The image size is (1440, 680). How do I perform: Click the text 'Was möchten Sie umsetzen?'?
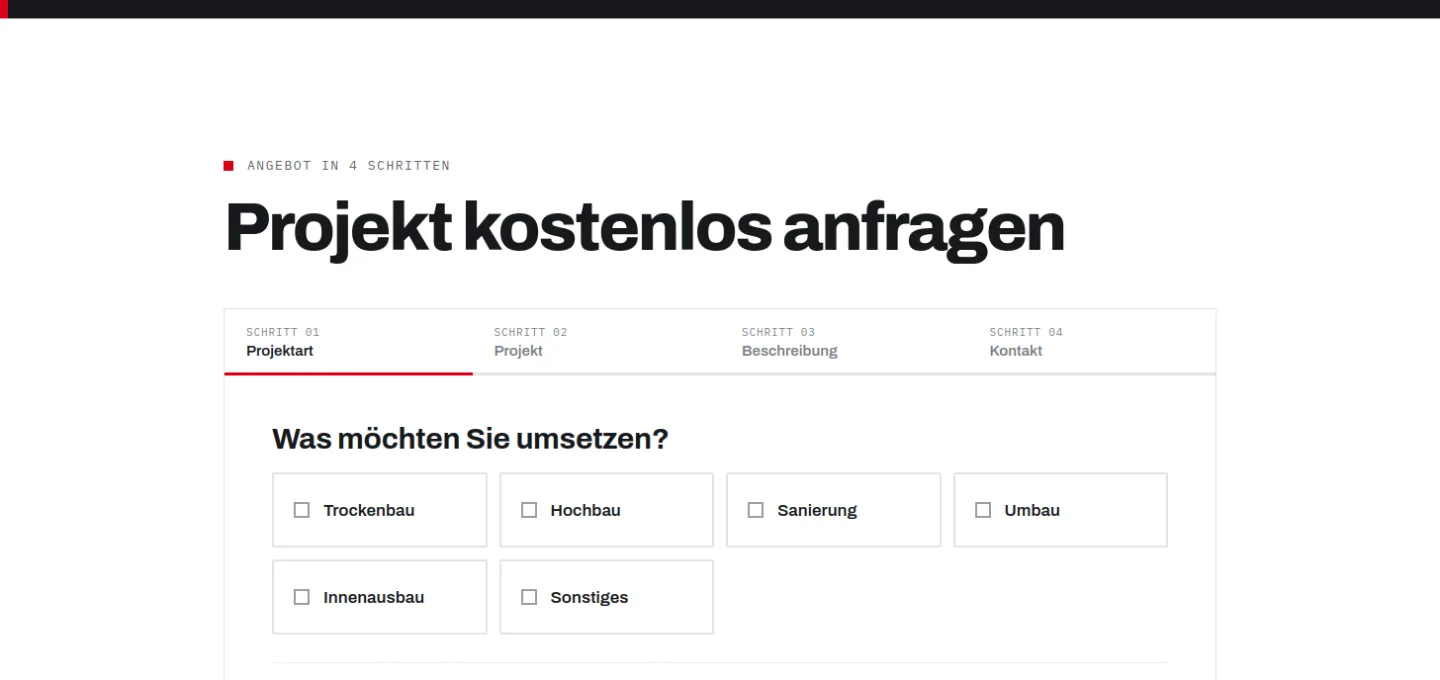[x=470, y=439]
